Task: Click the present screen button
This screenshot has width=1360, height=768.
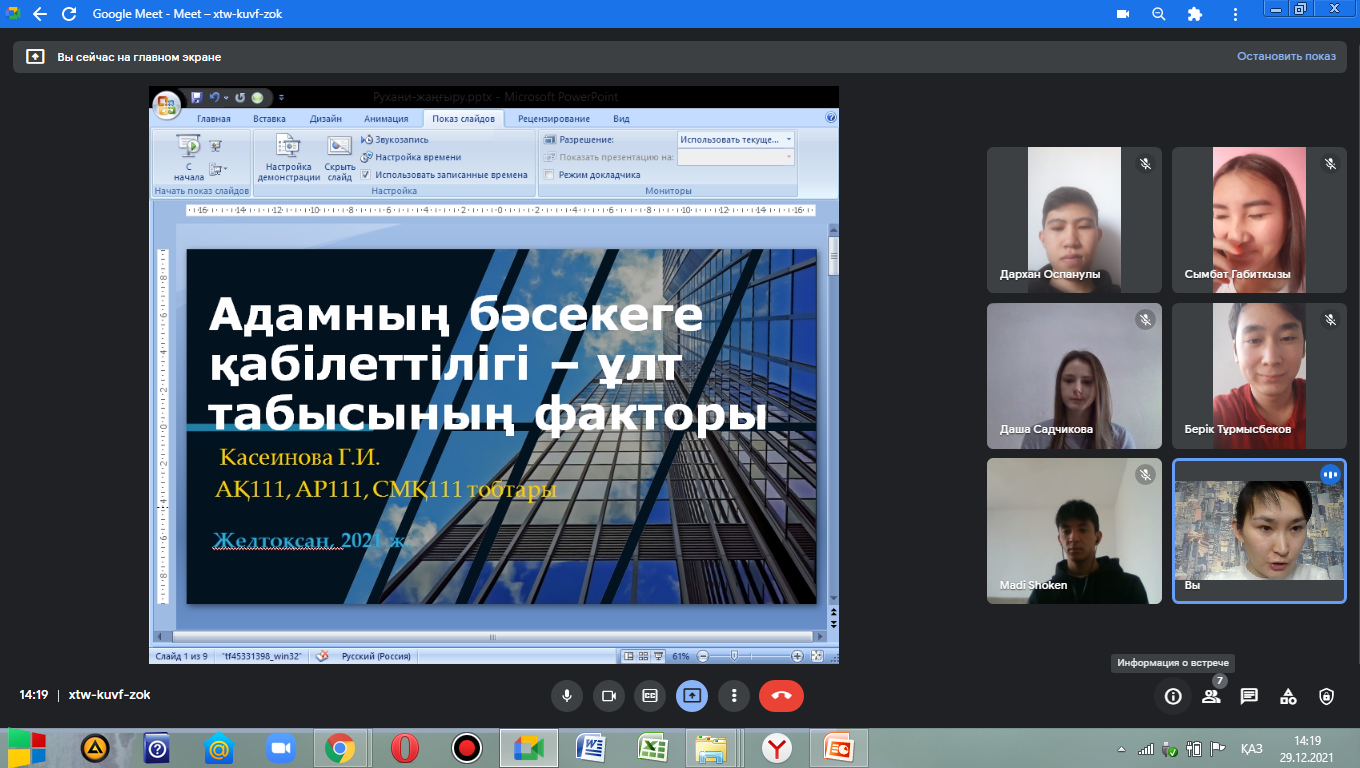Action: [x=692, y=696]
